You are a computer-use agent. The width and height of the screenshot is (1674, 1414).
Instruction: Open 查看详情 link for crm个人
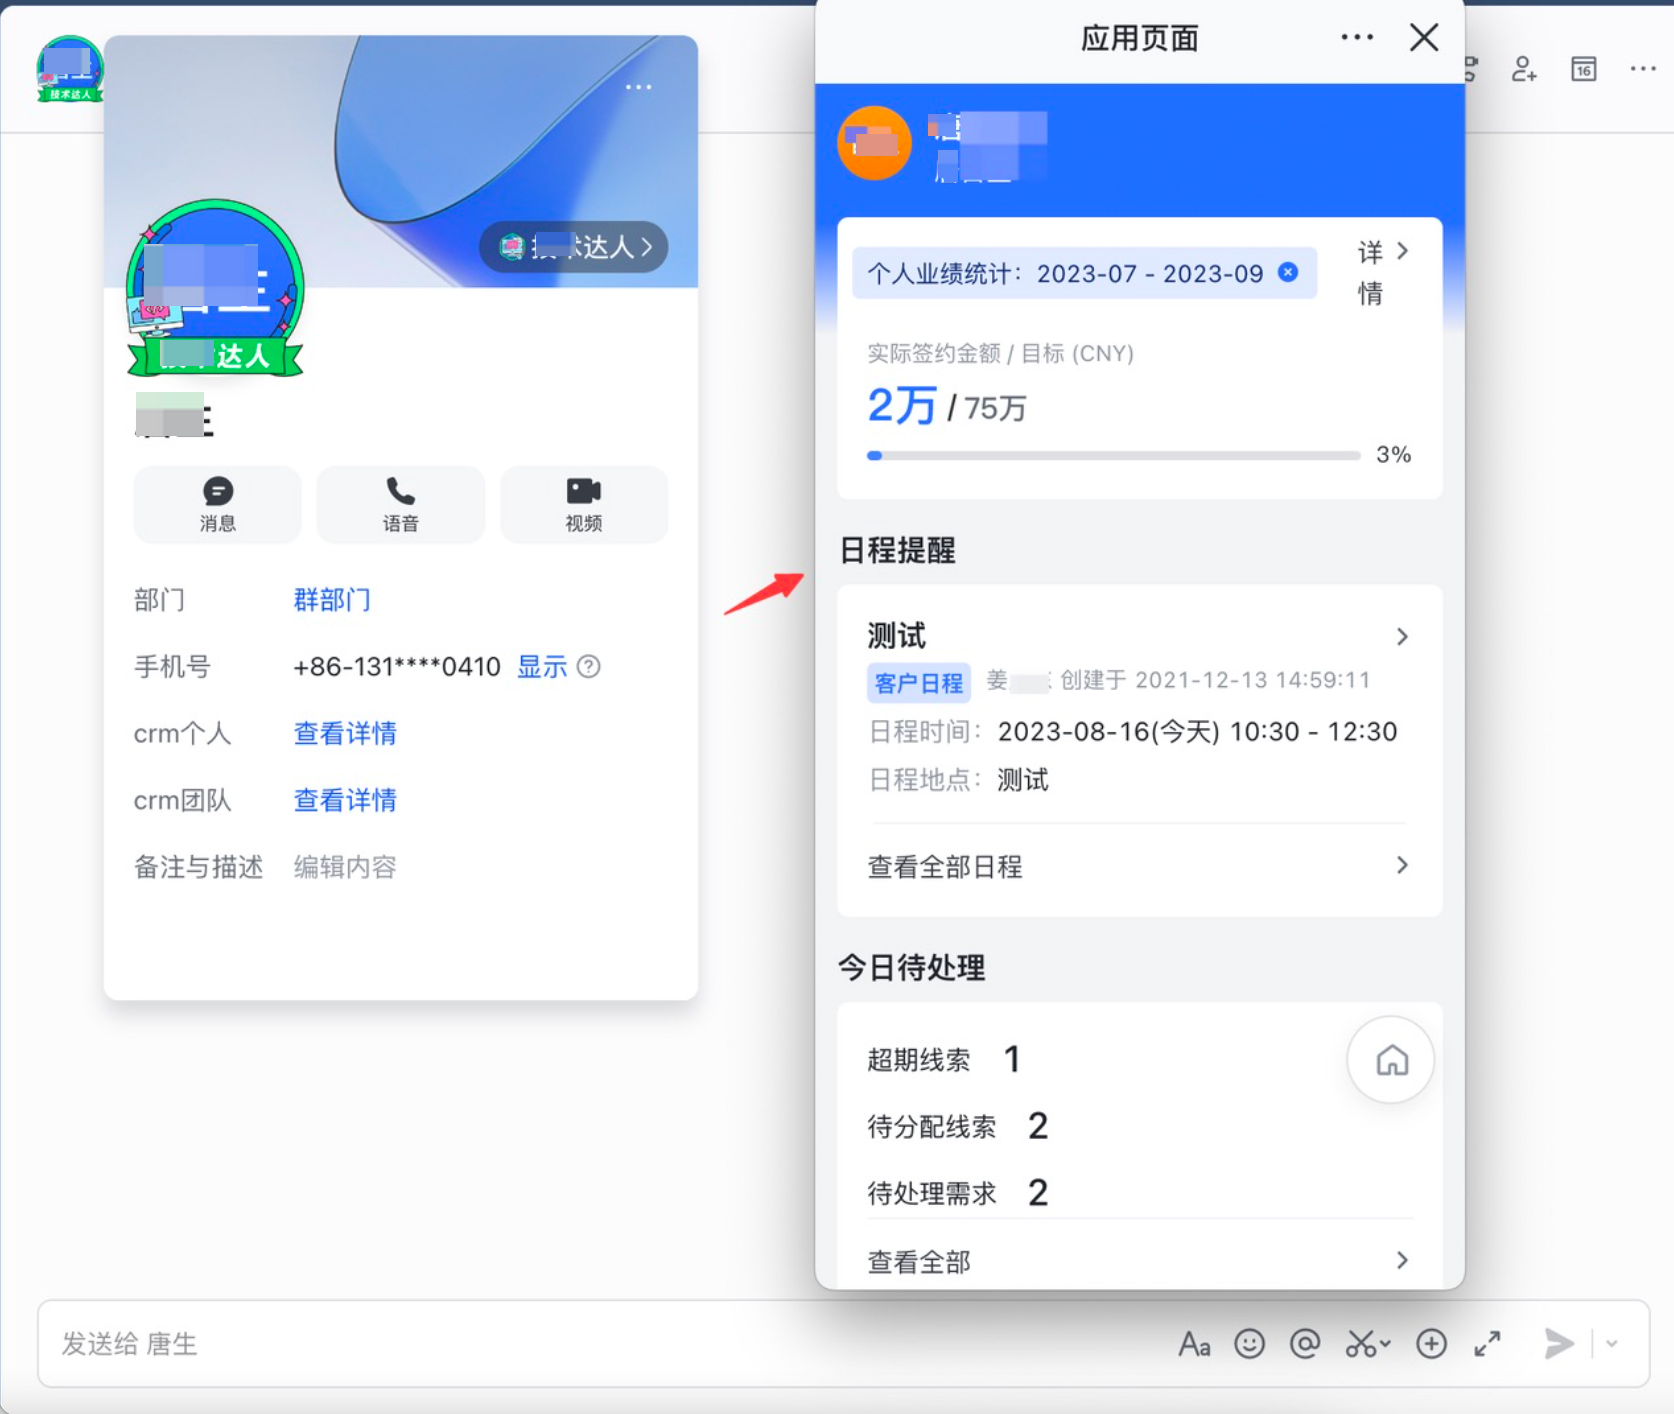pos(345,733)
